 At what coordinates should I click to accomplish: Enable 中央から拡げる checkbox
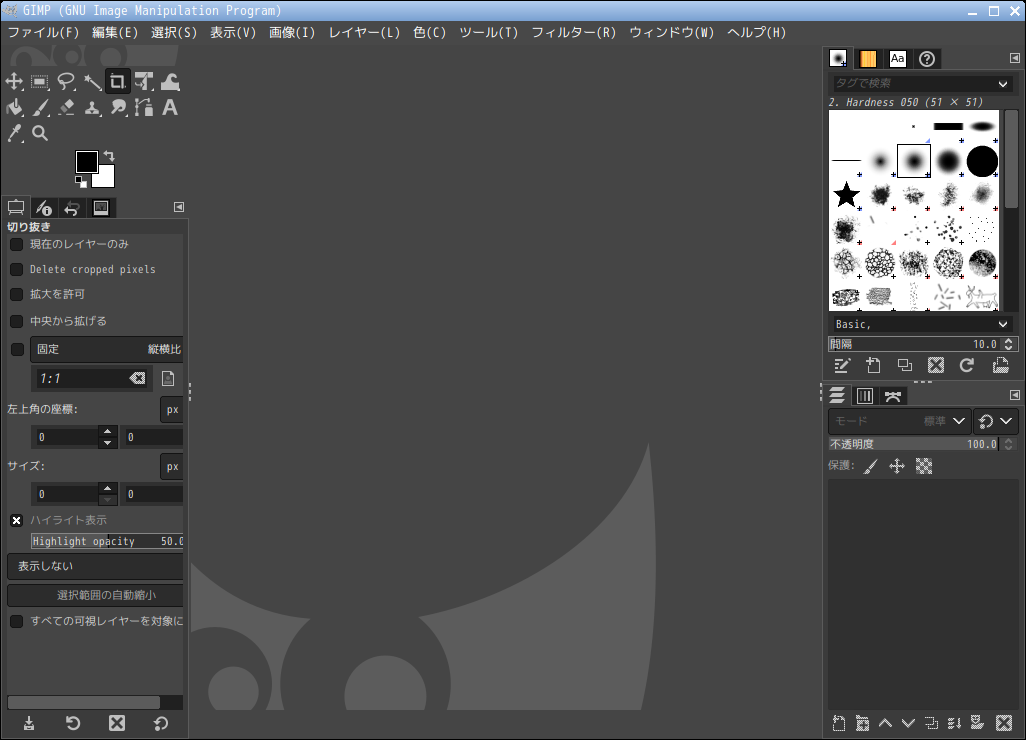click(x=16, y=321)
